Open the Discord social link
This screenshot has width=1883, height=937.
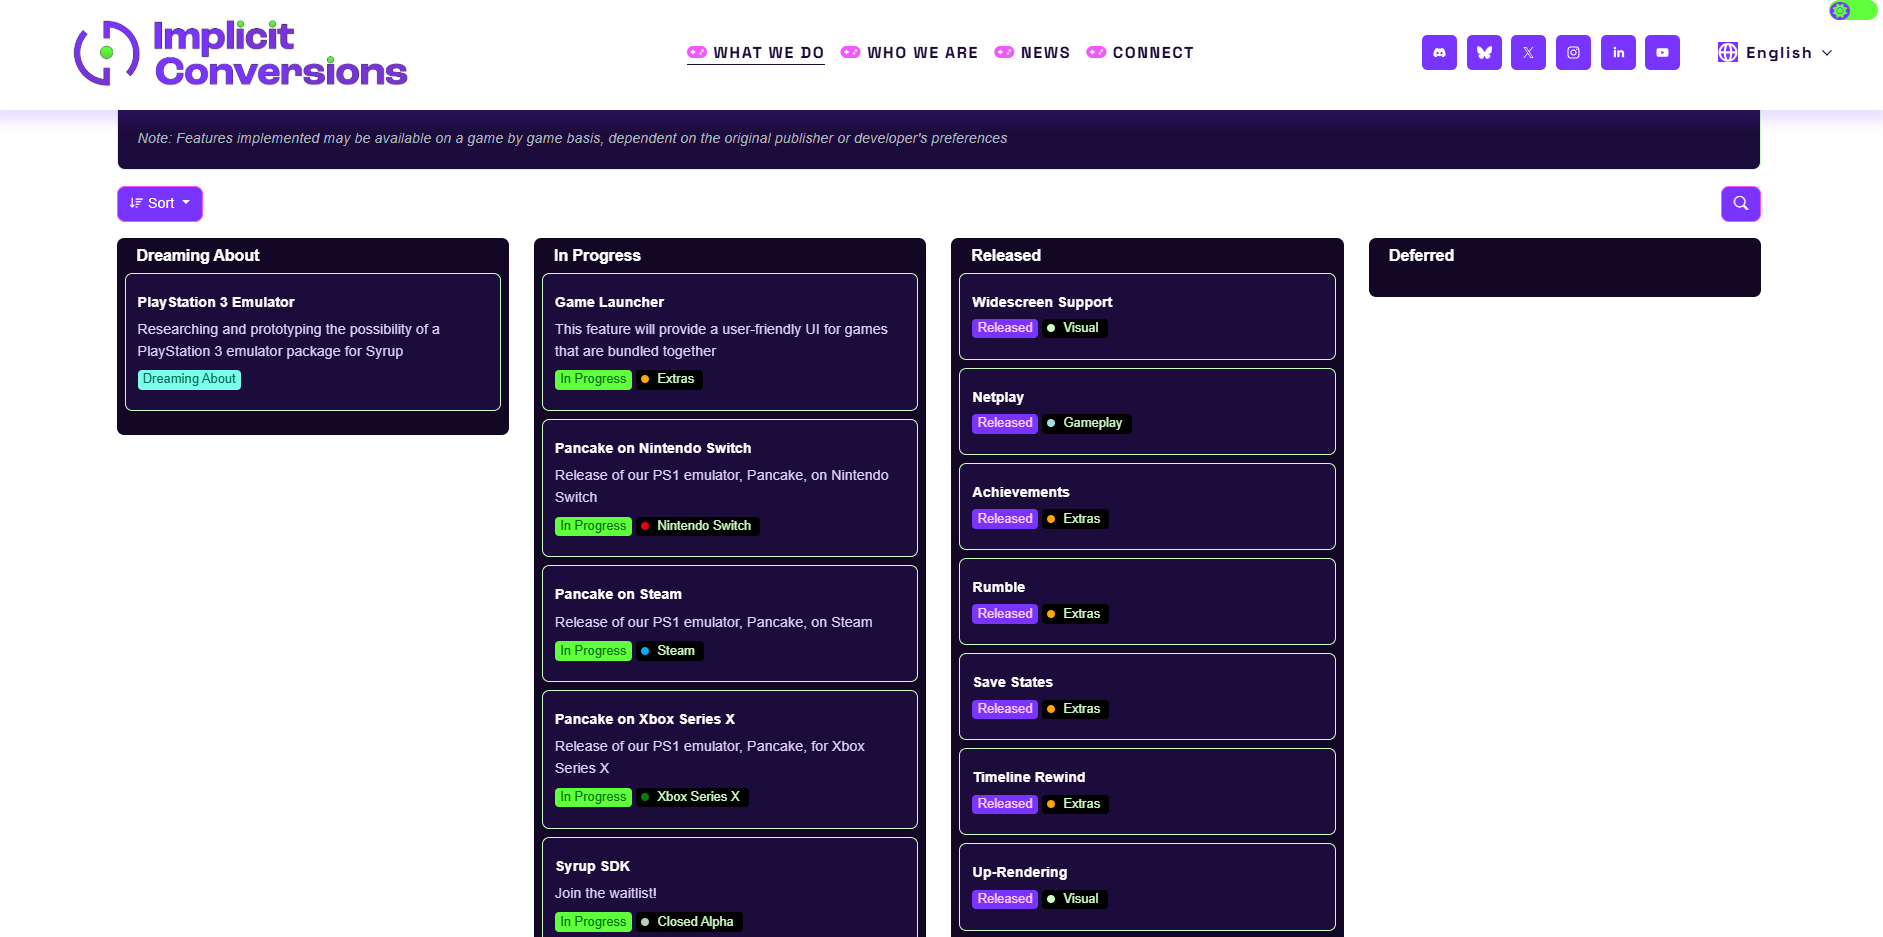click(x=1439, y=53)
